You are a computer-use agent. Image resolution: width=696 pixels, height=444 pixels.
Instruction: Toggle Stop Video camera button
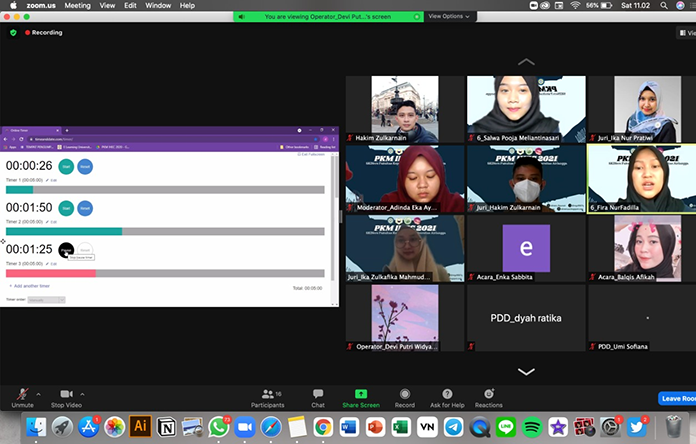[65, 395]
